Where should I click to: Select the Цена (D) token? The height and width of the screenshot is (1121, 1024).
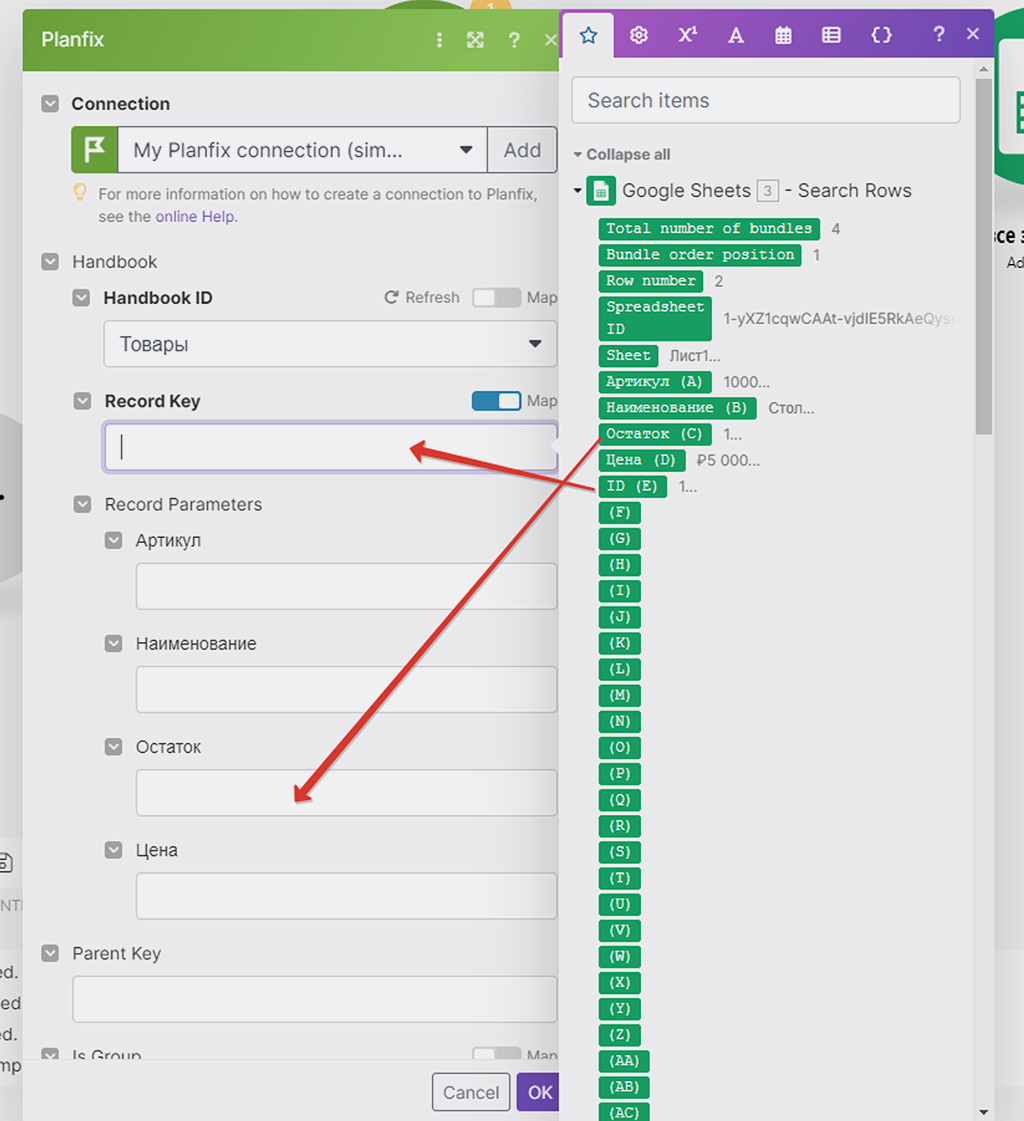click(641, 460)
